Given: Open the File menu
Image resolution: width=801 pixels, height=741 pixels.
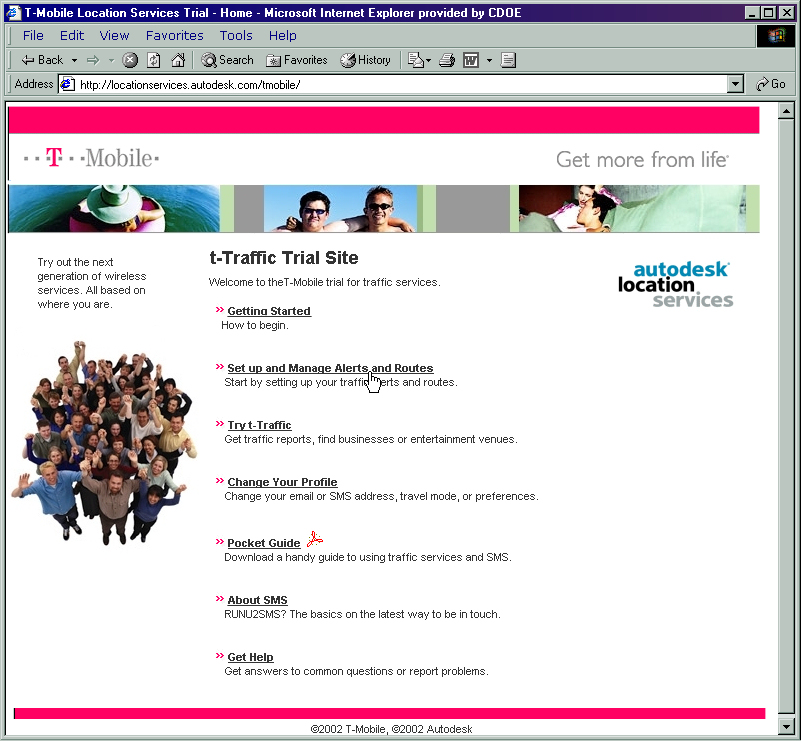Looking at the screenshot, I should click(33, 35).
